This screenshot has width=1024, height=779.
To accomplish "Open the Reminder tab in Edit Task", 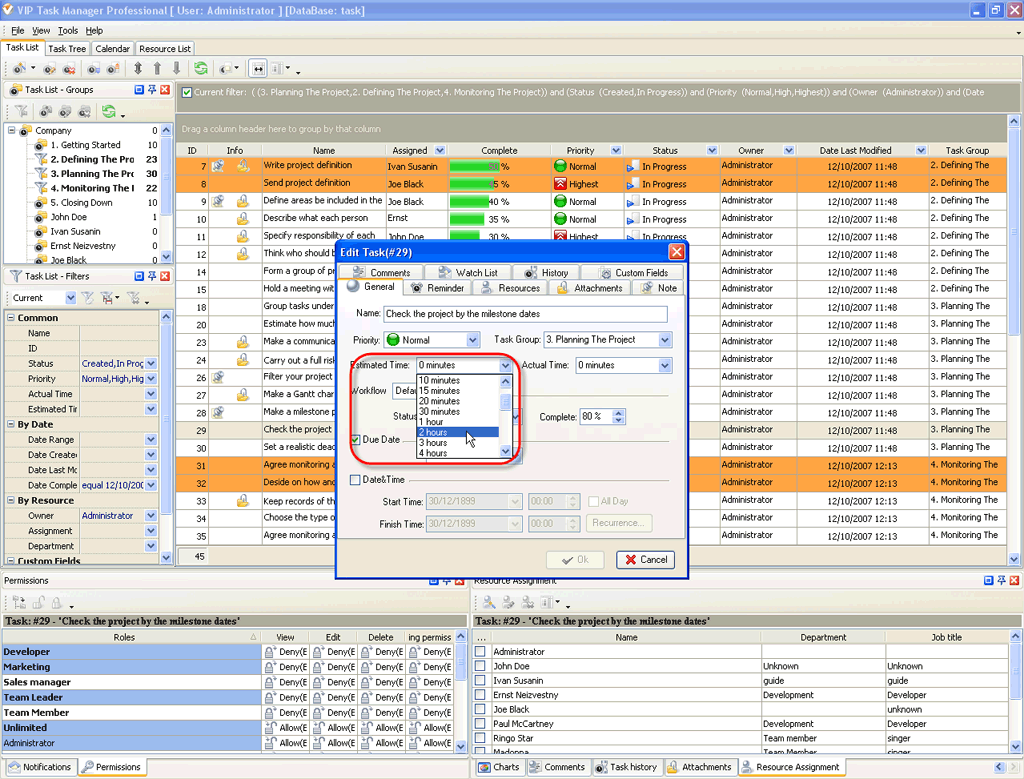I will coord(438,288).
